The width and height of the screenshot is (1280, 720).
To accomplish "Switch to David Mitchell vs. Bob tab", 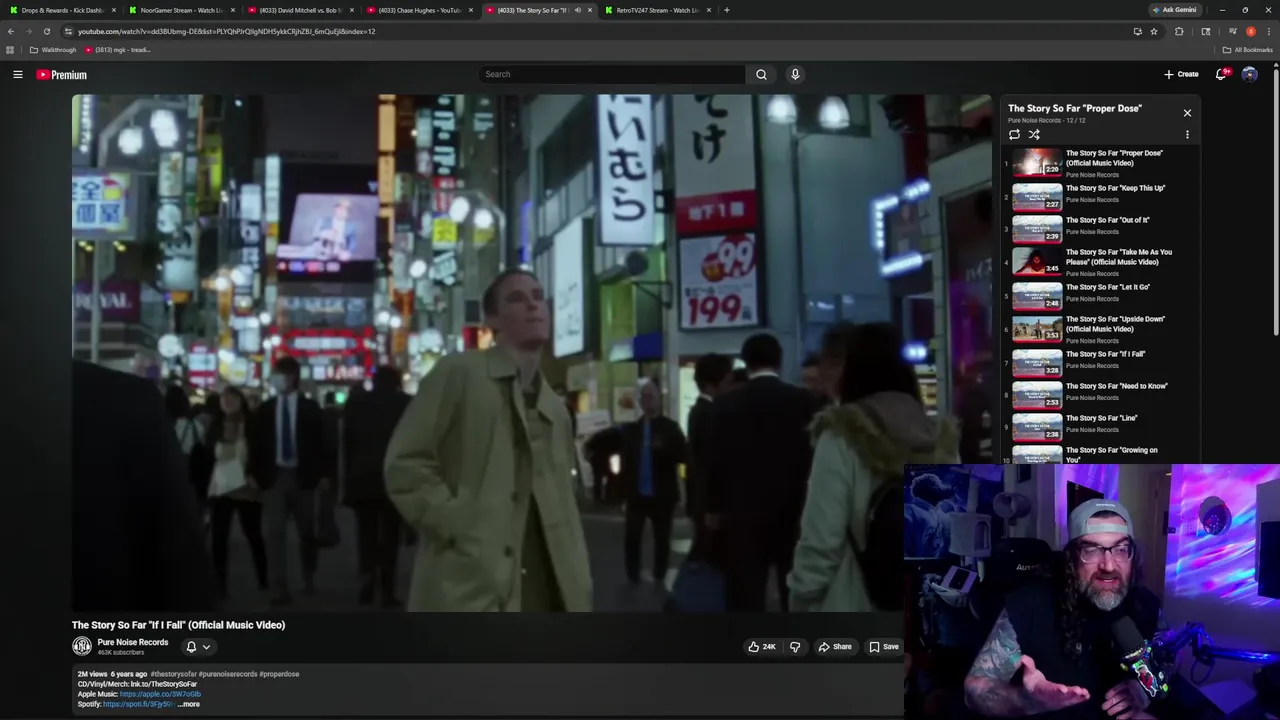I will (x=299, y=10).
